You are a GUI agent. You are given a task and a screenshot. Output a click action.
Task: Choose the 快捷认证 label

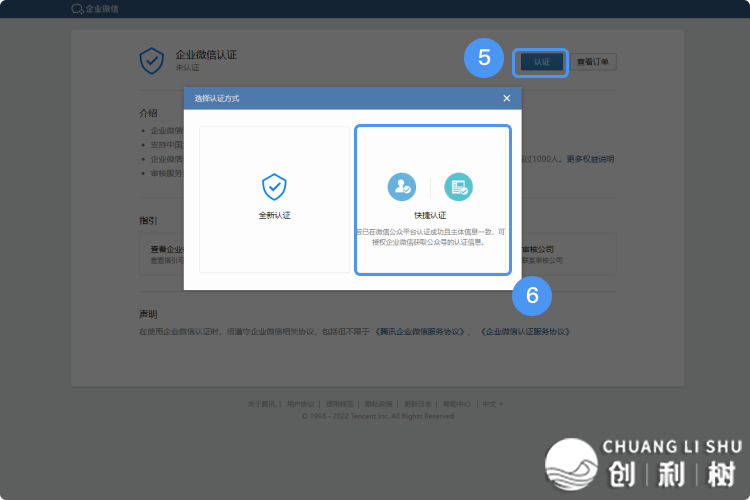tap(430, 215)
